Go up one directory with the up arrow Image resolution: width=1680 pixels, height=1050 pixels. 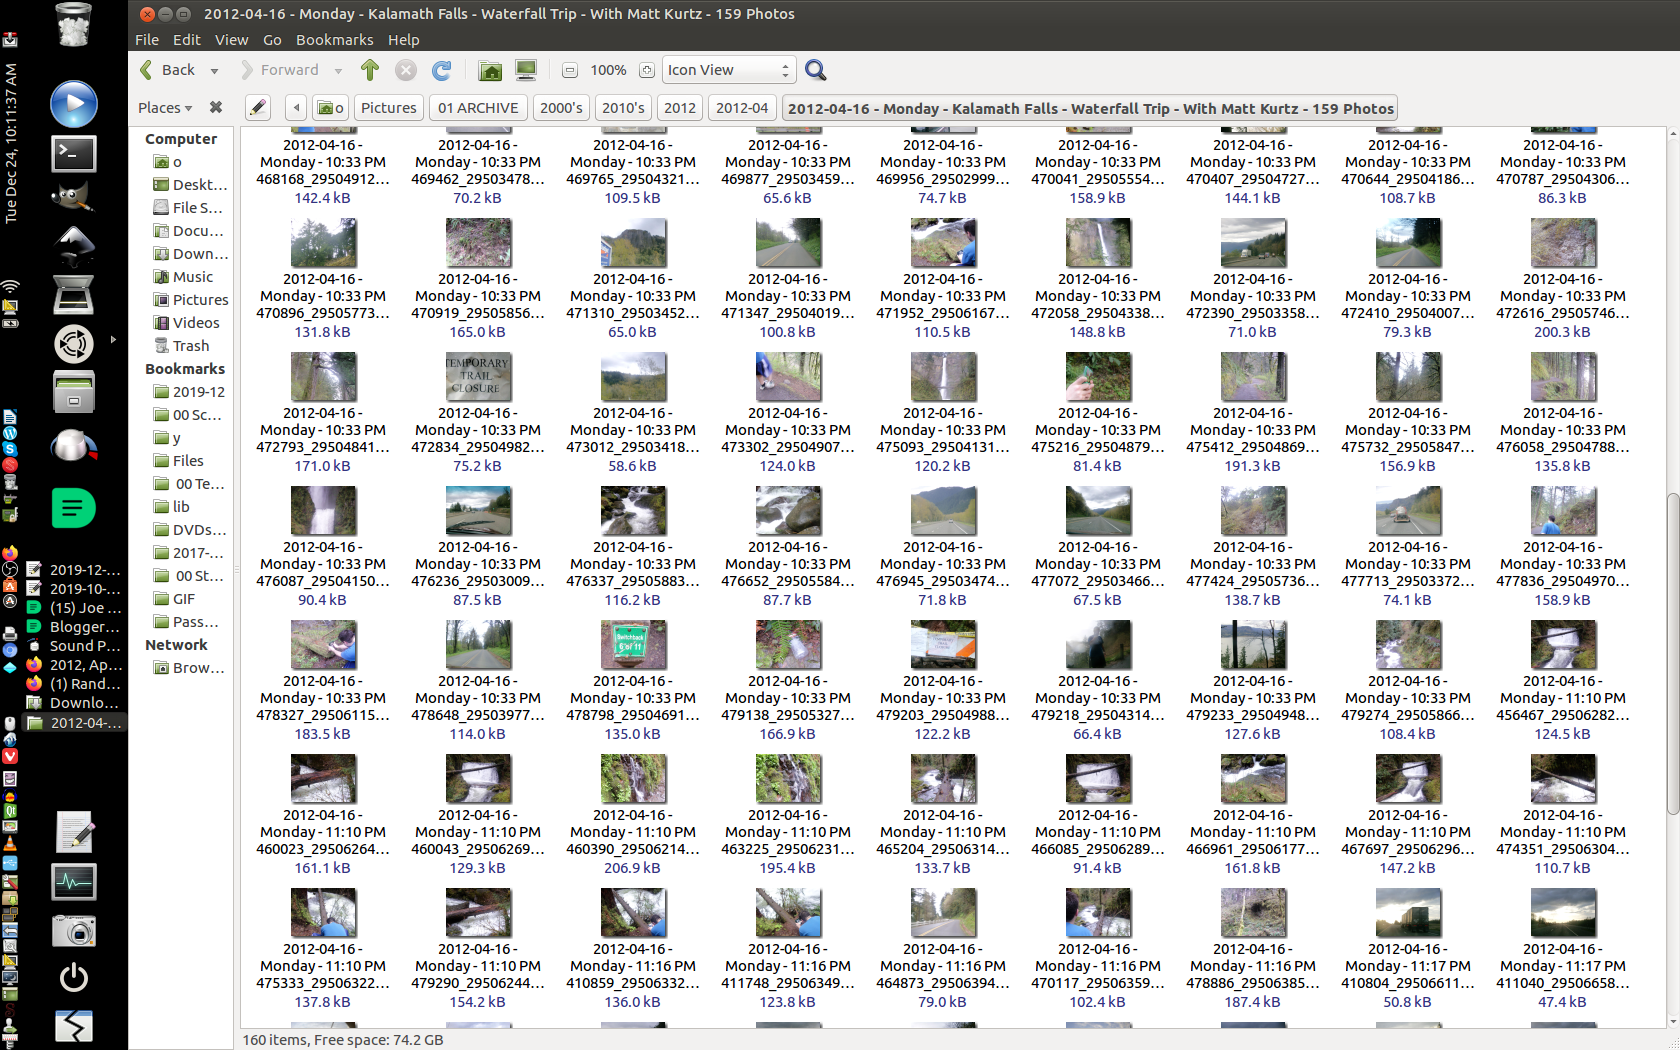coord(369,70)
